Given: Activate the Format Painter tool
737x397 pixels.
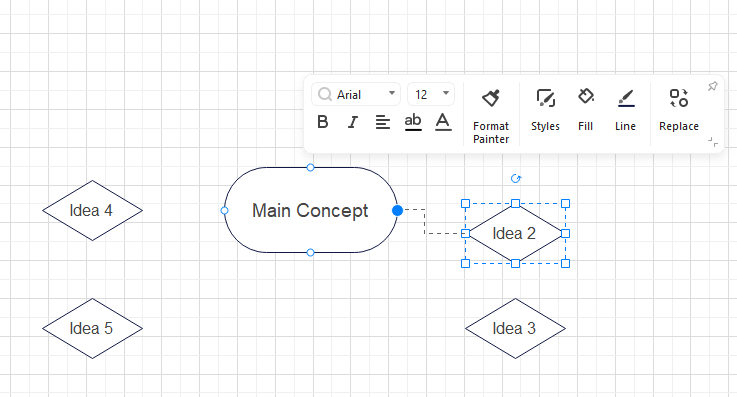Looking at the screenshot, I should 491,116.
